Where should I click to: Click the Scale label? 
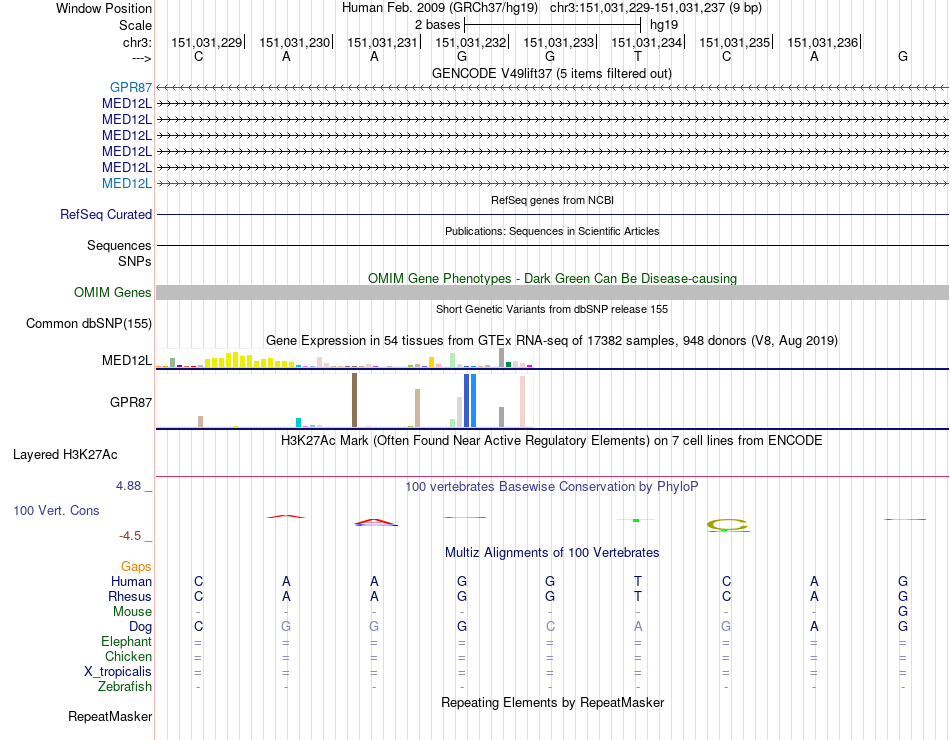click(136, 25)
